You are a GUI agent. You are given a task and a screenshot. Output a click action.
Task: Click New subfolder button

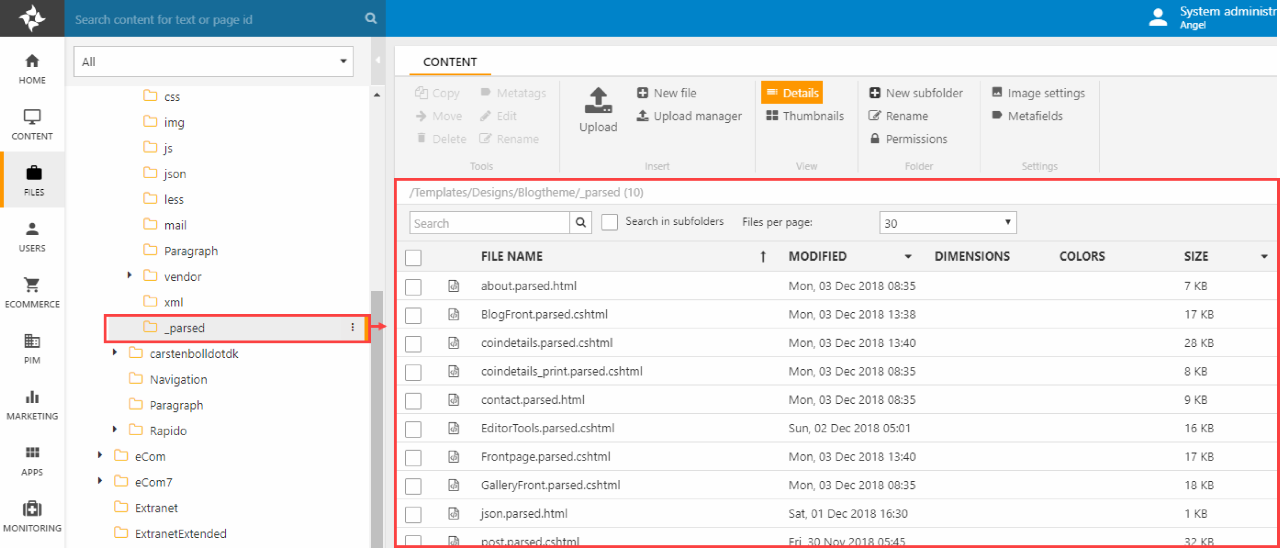915,93
